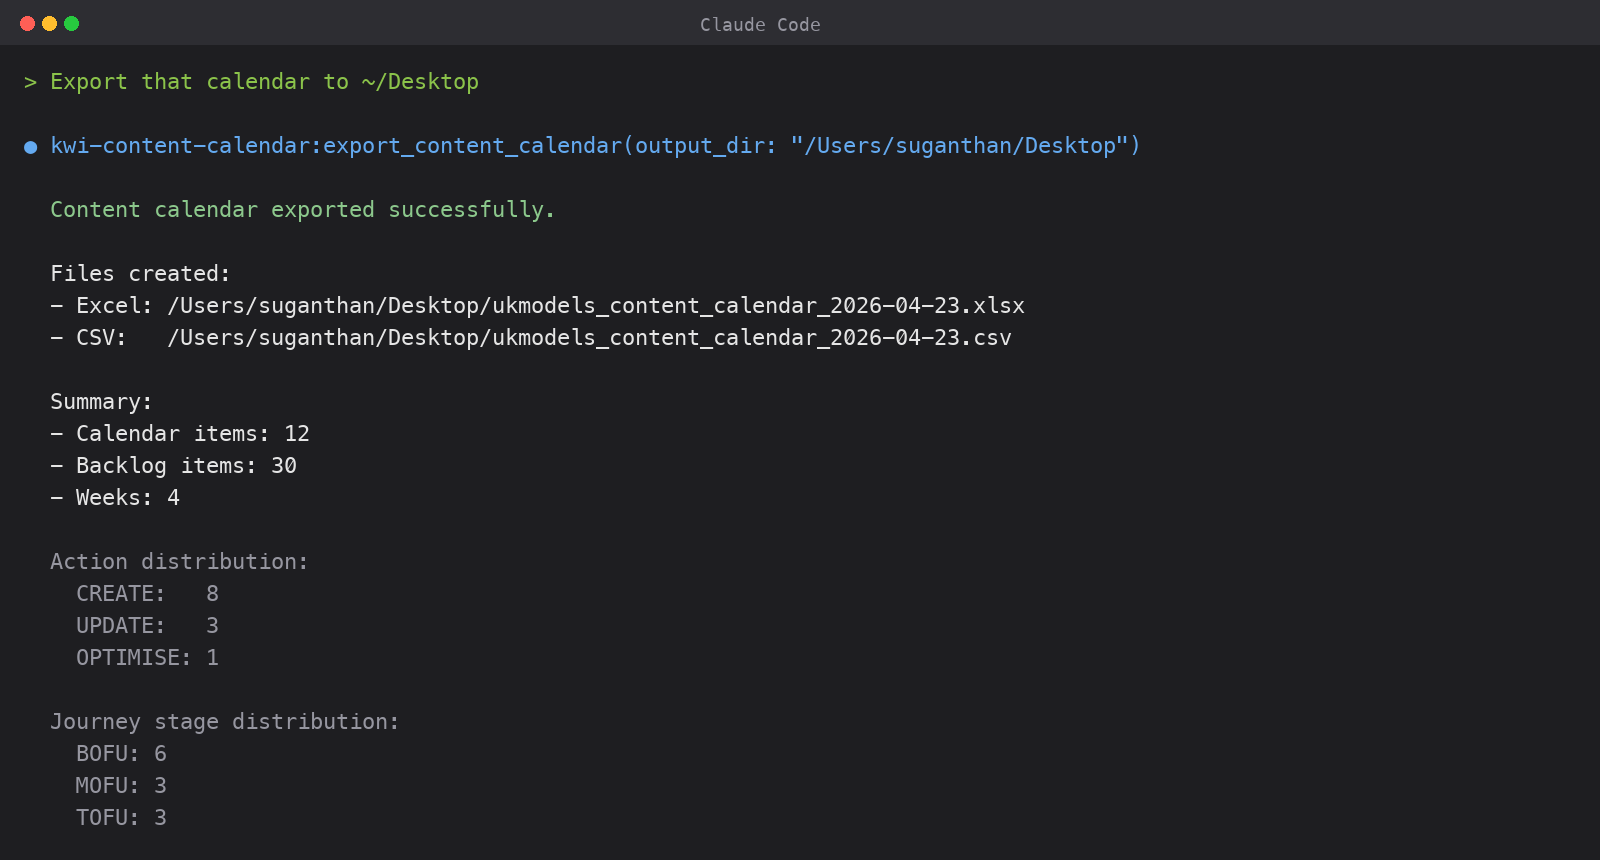Click the 'Files created:' heading
Screen dimensions: 1600x860
(140, 274)
